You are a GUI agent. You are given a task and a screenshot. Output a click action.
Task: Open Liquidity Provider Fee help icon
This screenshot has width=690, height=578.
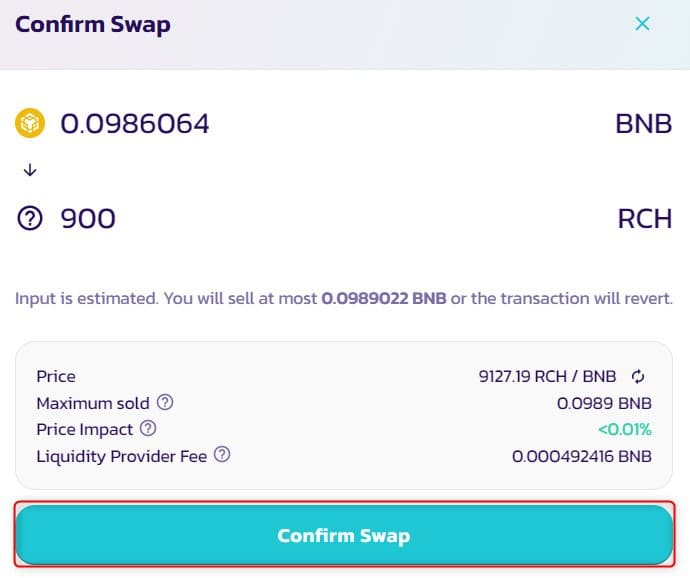pyautogui.click(x=222, y=455)
